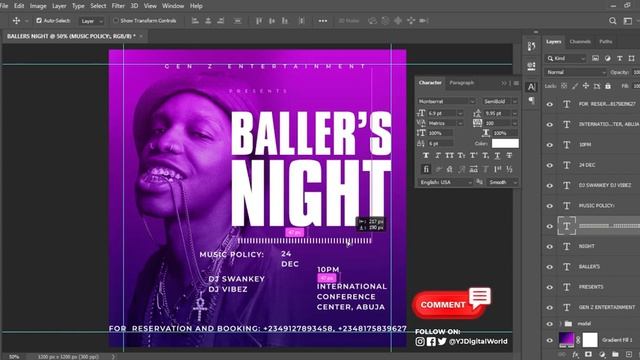Image resolution: width=640 pixels, height=360 pixels.
Task: Open the SemiBold font style dropdown
Action: [x=500, y=101]
